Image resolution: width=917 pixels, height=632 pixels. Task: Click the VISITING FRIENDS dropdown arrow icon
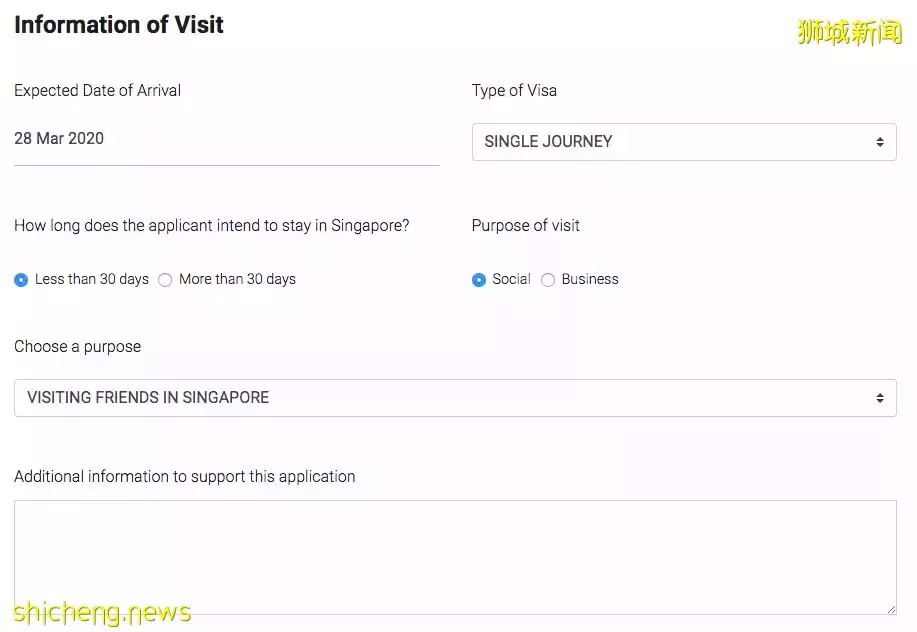click(880, 398)
